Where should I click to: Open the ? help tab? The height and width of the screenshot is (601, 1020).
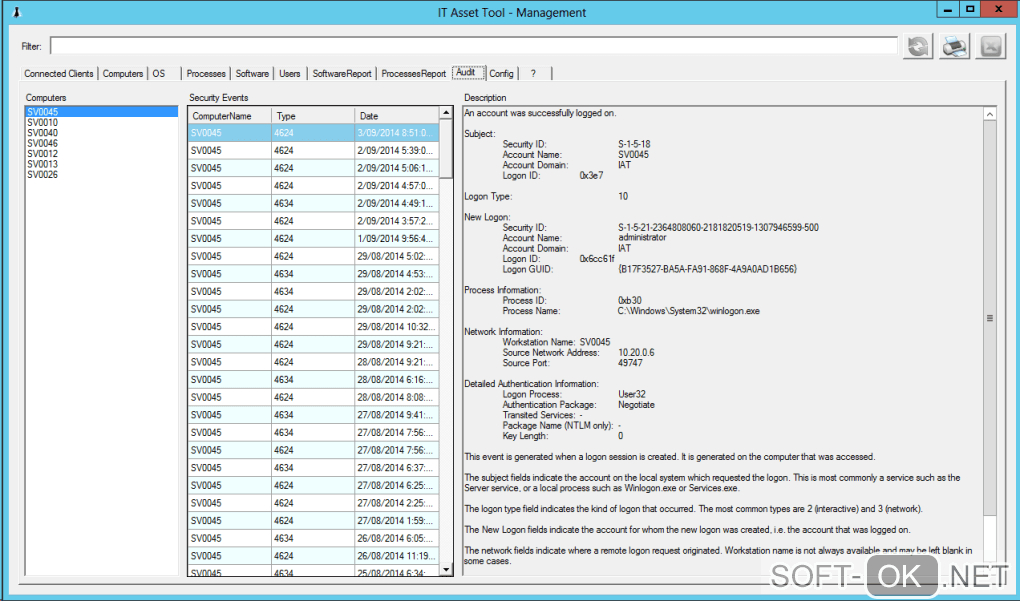click(534, 73)
